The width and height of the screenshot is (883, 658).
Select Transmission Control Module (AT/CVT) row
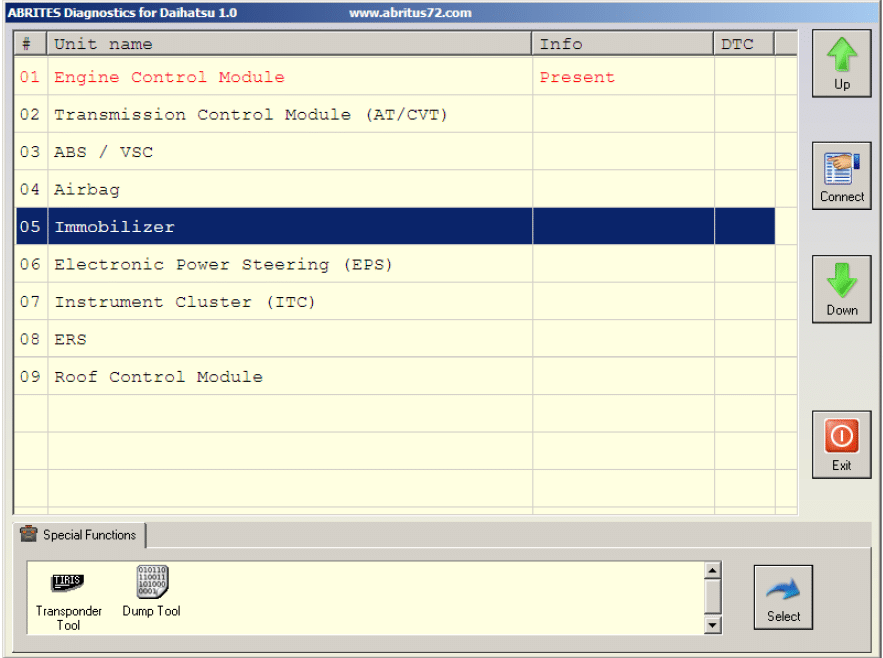pos(250,115)
